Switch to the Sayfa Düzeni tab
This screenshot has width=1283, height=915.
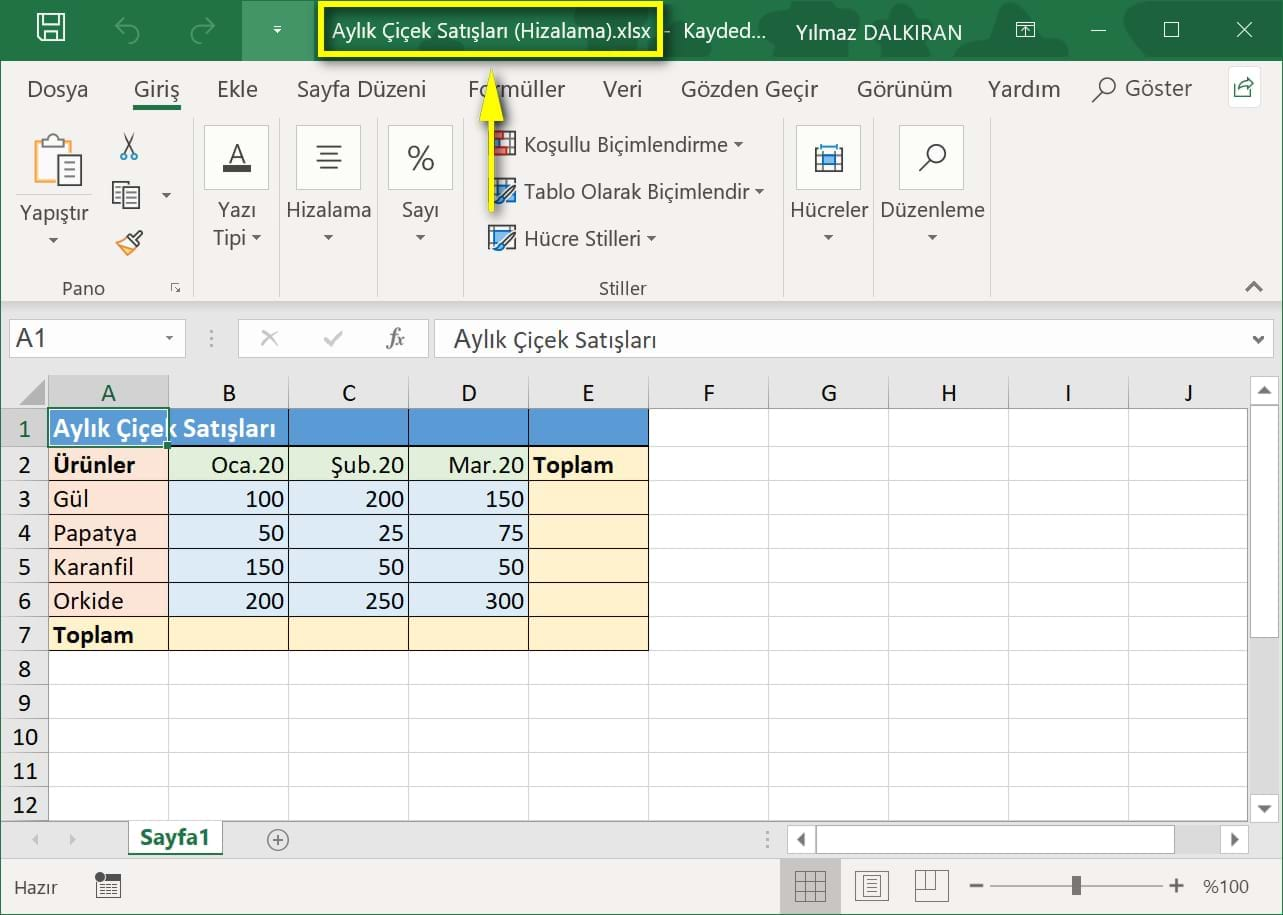click(x=362, y=89)
